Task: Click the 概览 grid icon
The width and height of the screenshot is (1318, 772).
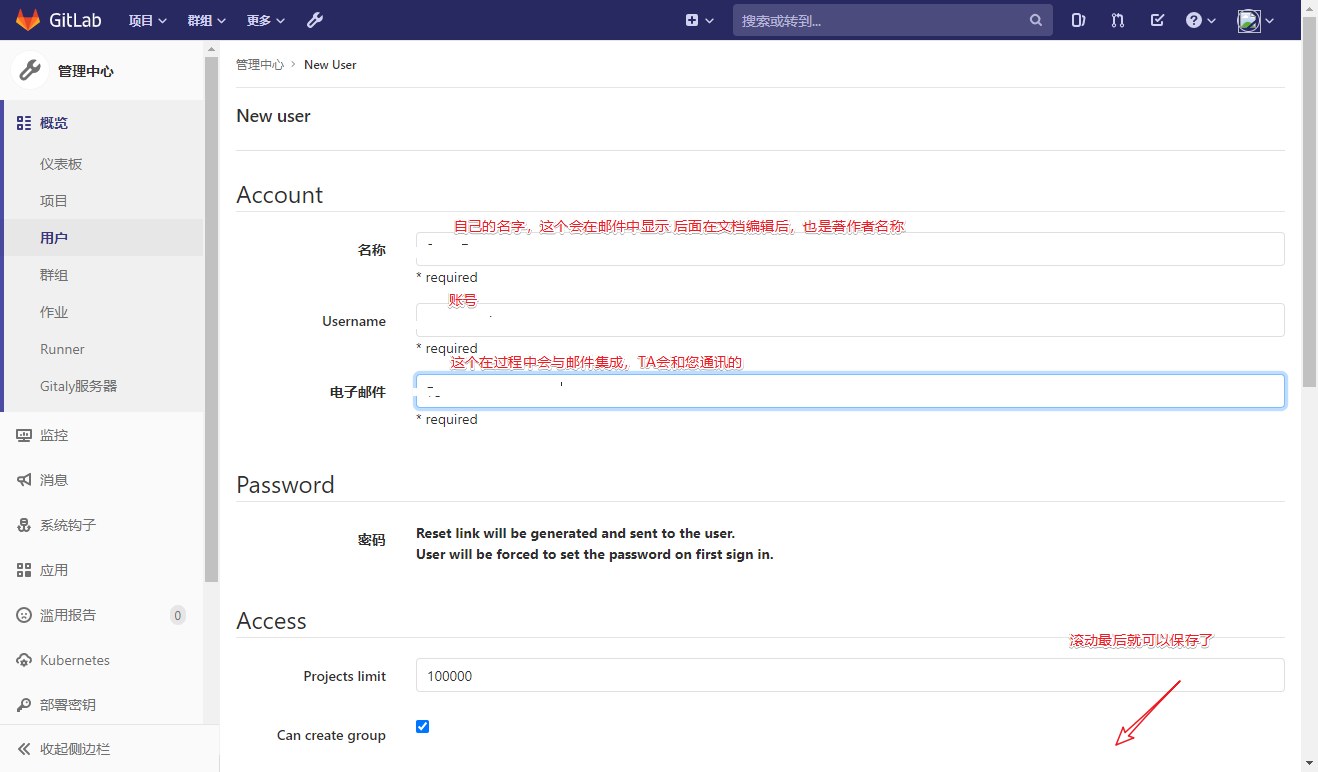Action: coord(24,123)
